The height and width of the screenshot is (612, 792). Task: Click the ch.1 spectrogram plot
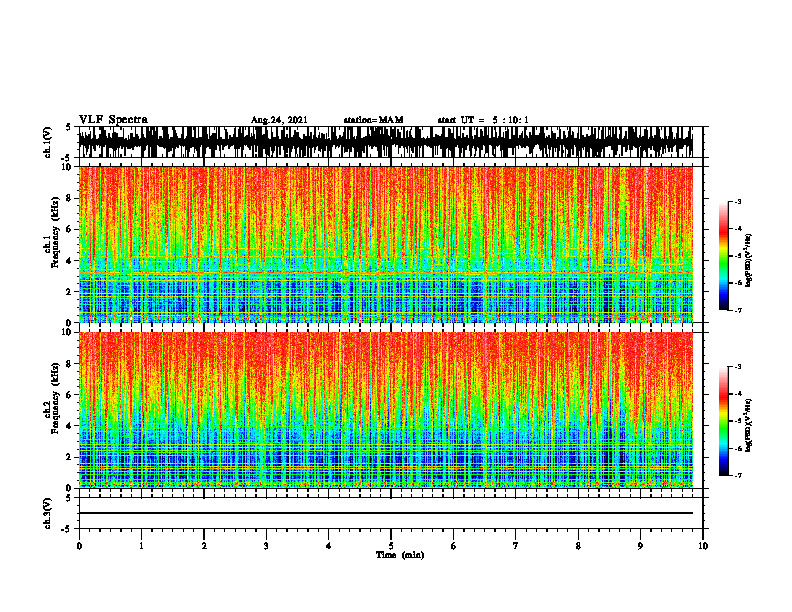(x=386, y=244)
